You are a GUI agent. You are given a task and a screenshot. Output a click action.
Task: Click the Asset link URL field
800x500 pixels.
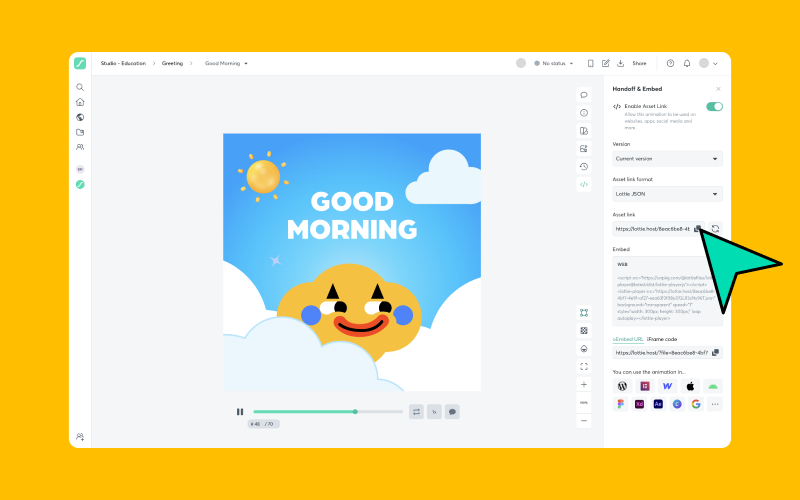pos(658,229)
